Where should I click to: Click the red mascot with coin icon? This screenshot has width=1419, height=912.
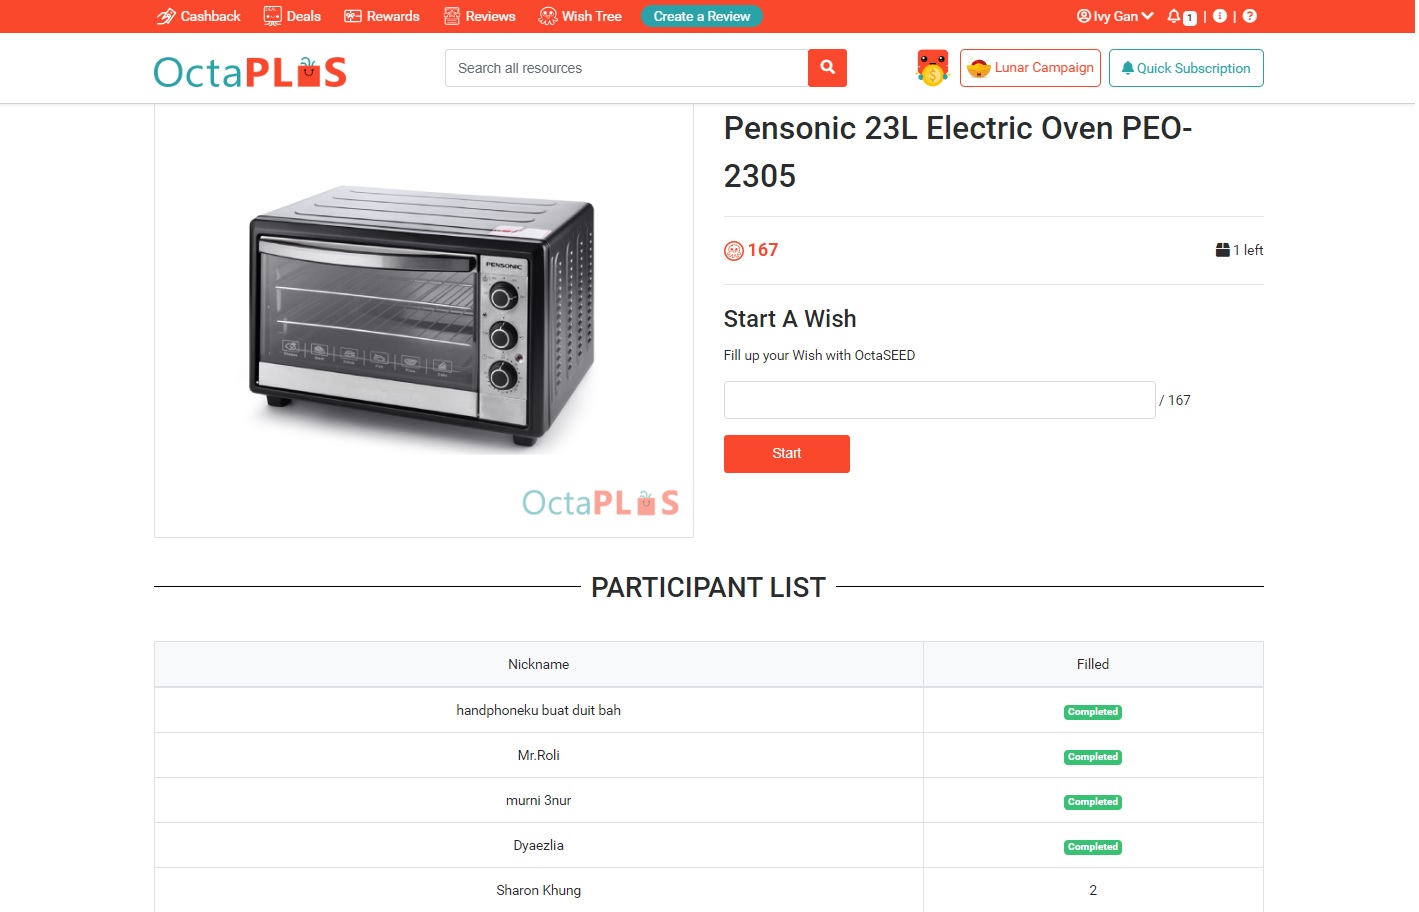point(932,68)
